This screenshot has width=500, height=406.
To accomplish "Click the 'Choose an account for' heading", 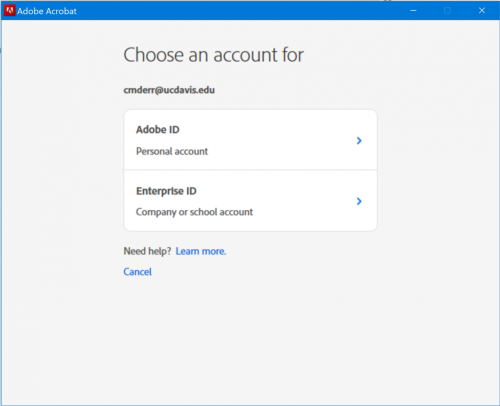I will point(213,55).
